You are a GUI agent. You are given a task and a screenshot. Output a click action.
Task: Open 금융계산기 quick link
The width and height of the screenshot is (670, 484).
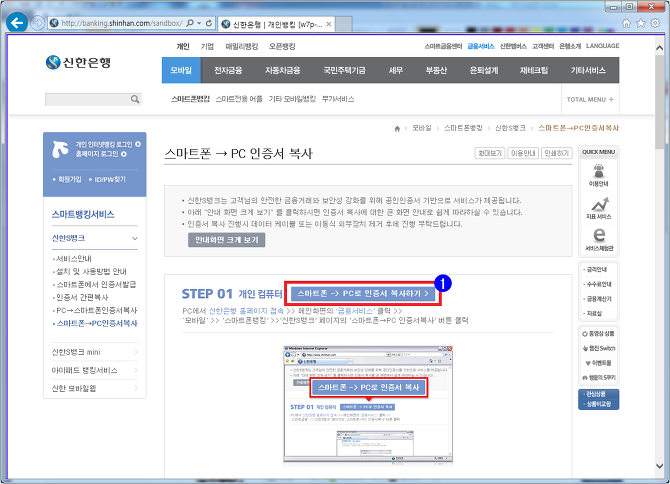599,299
